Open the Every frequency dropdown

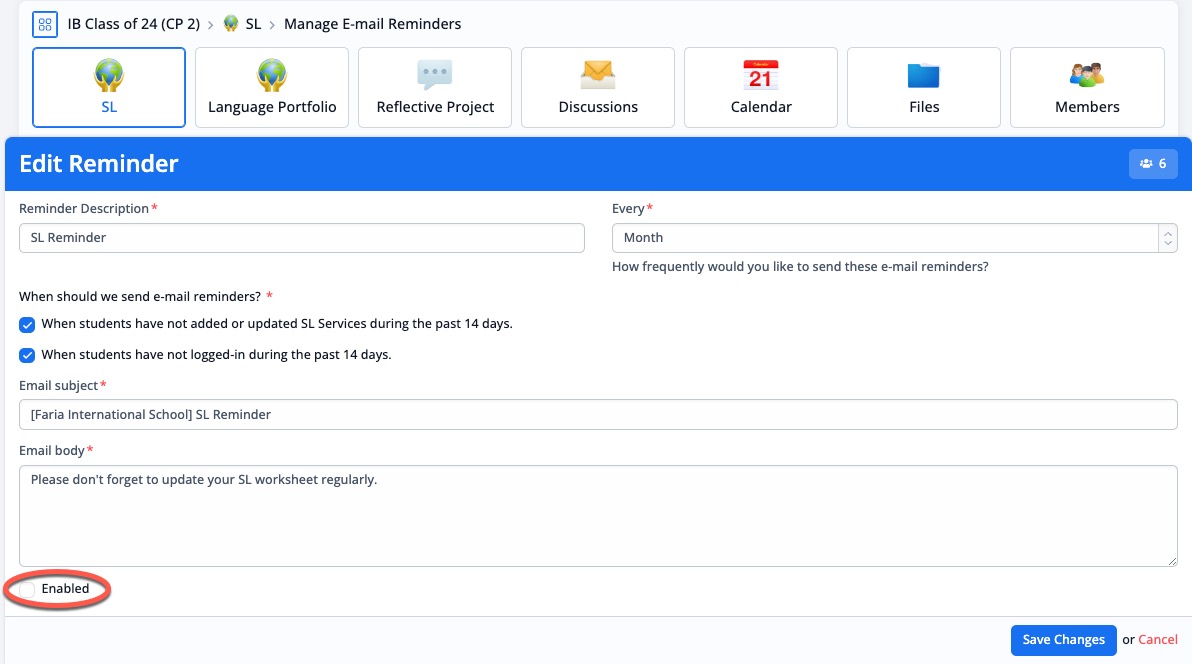(895, 238)
